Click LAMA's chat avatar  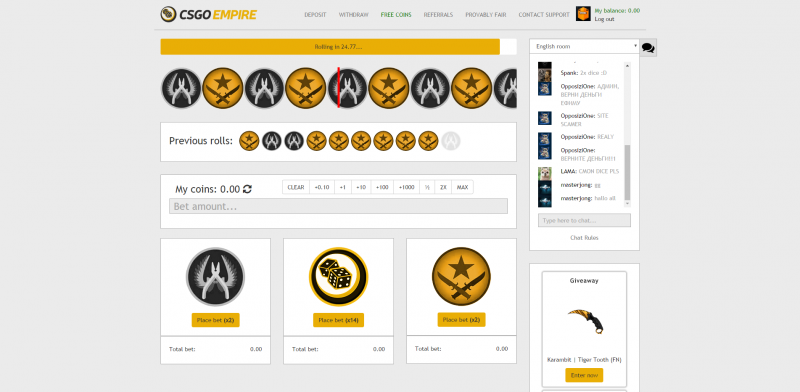(x=544, y=174)
